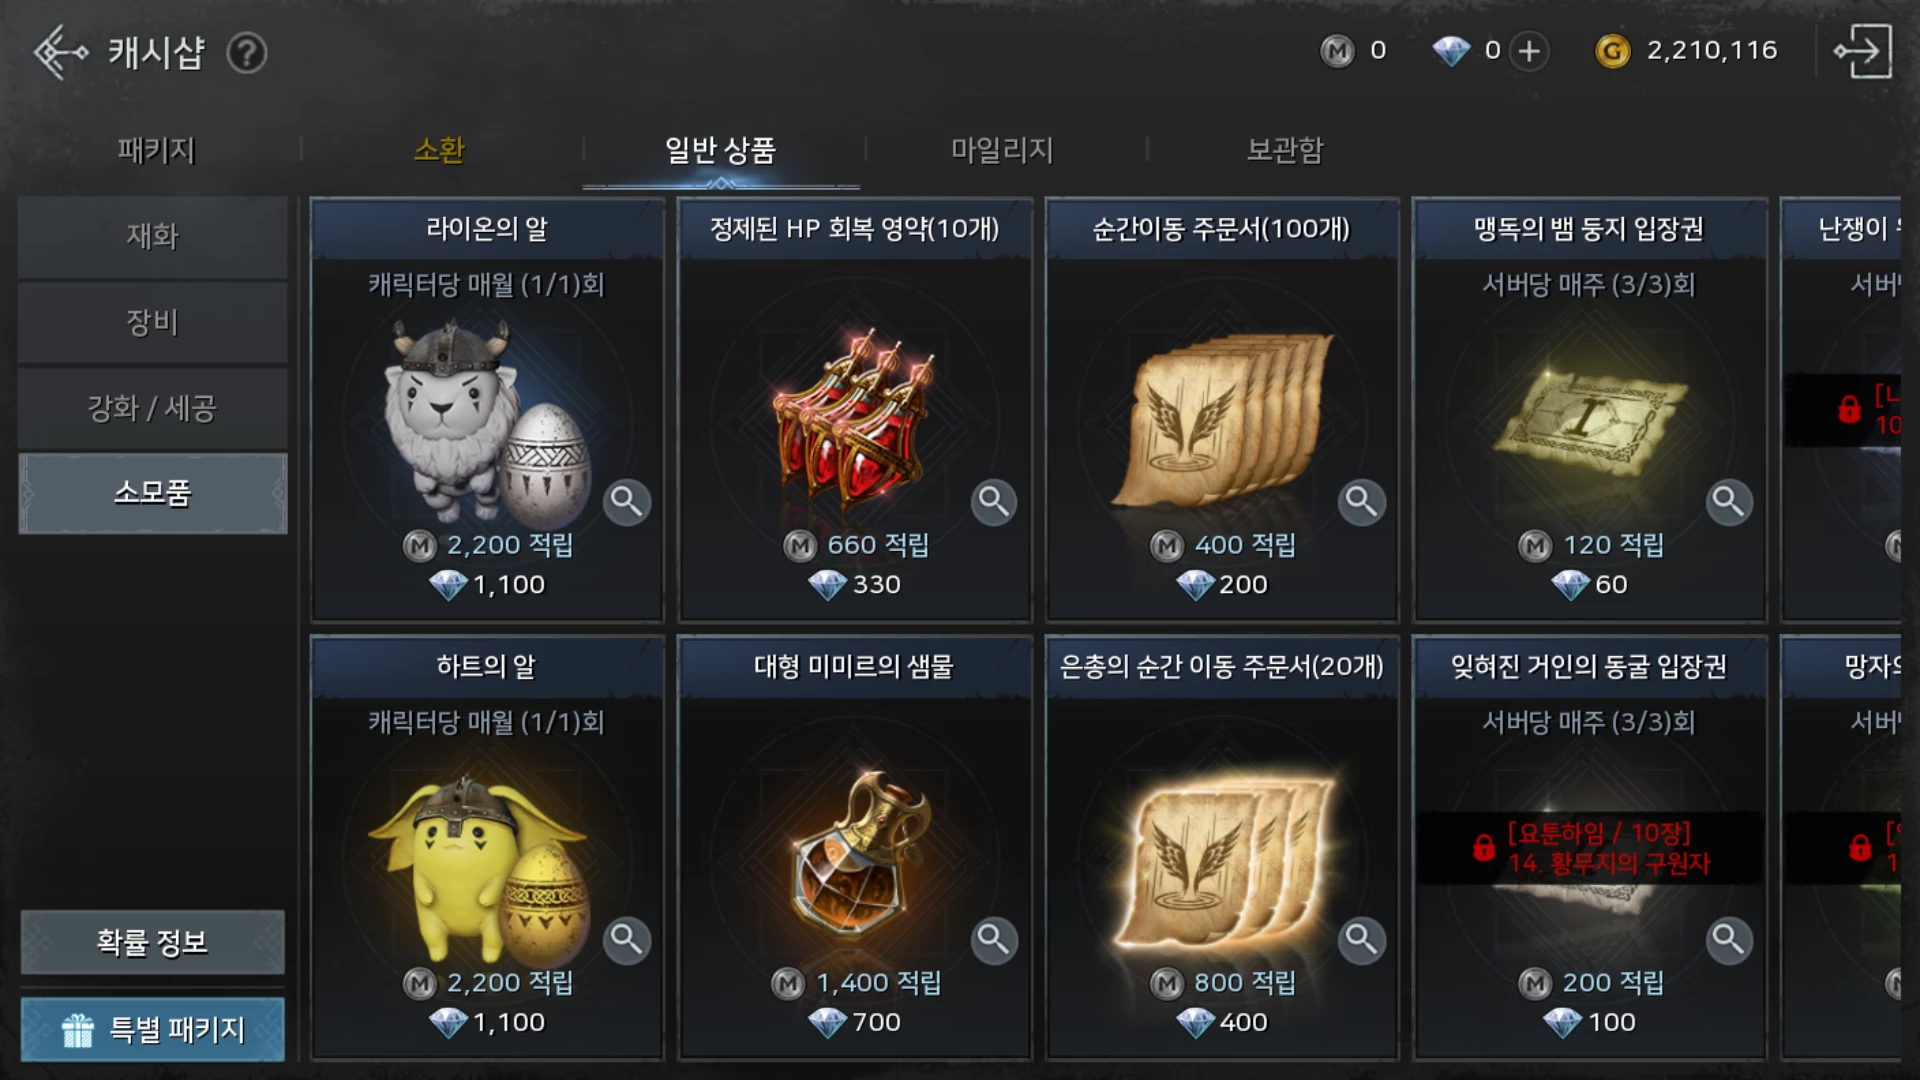This screenshot has width=1920, height=1080.
Task: Click the 확률 정보 button
Action: [x=153, y=942]
